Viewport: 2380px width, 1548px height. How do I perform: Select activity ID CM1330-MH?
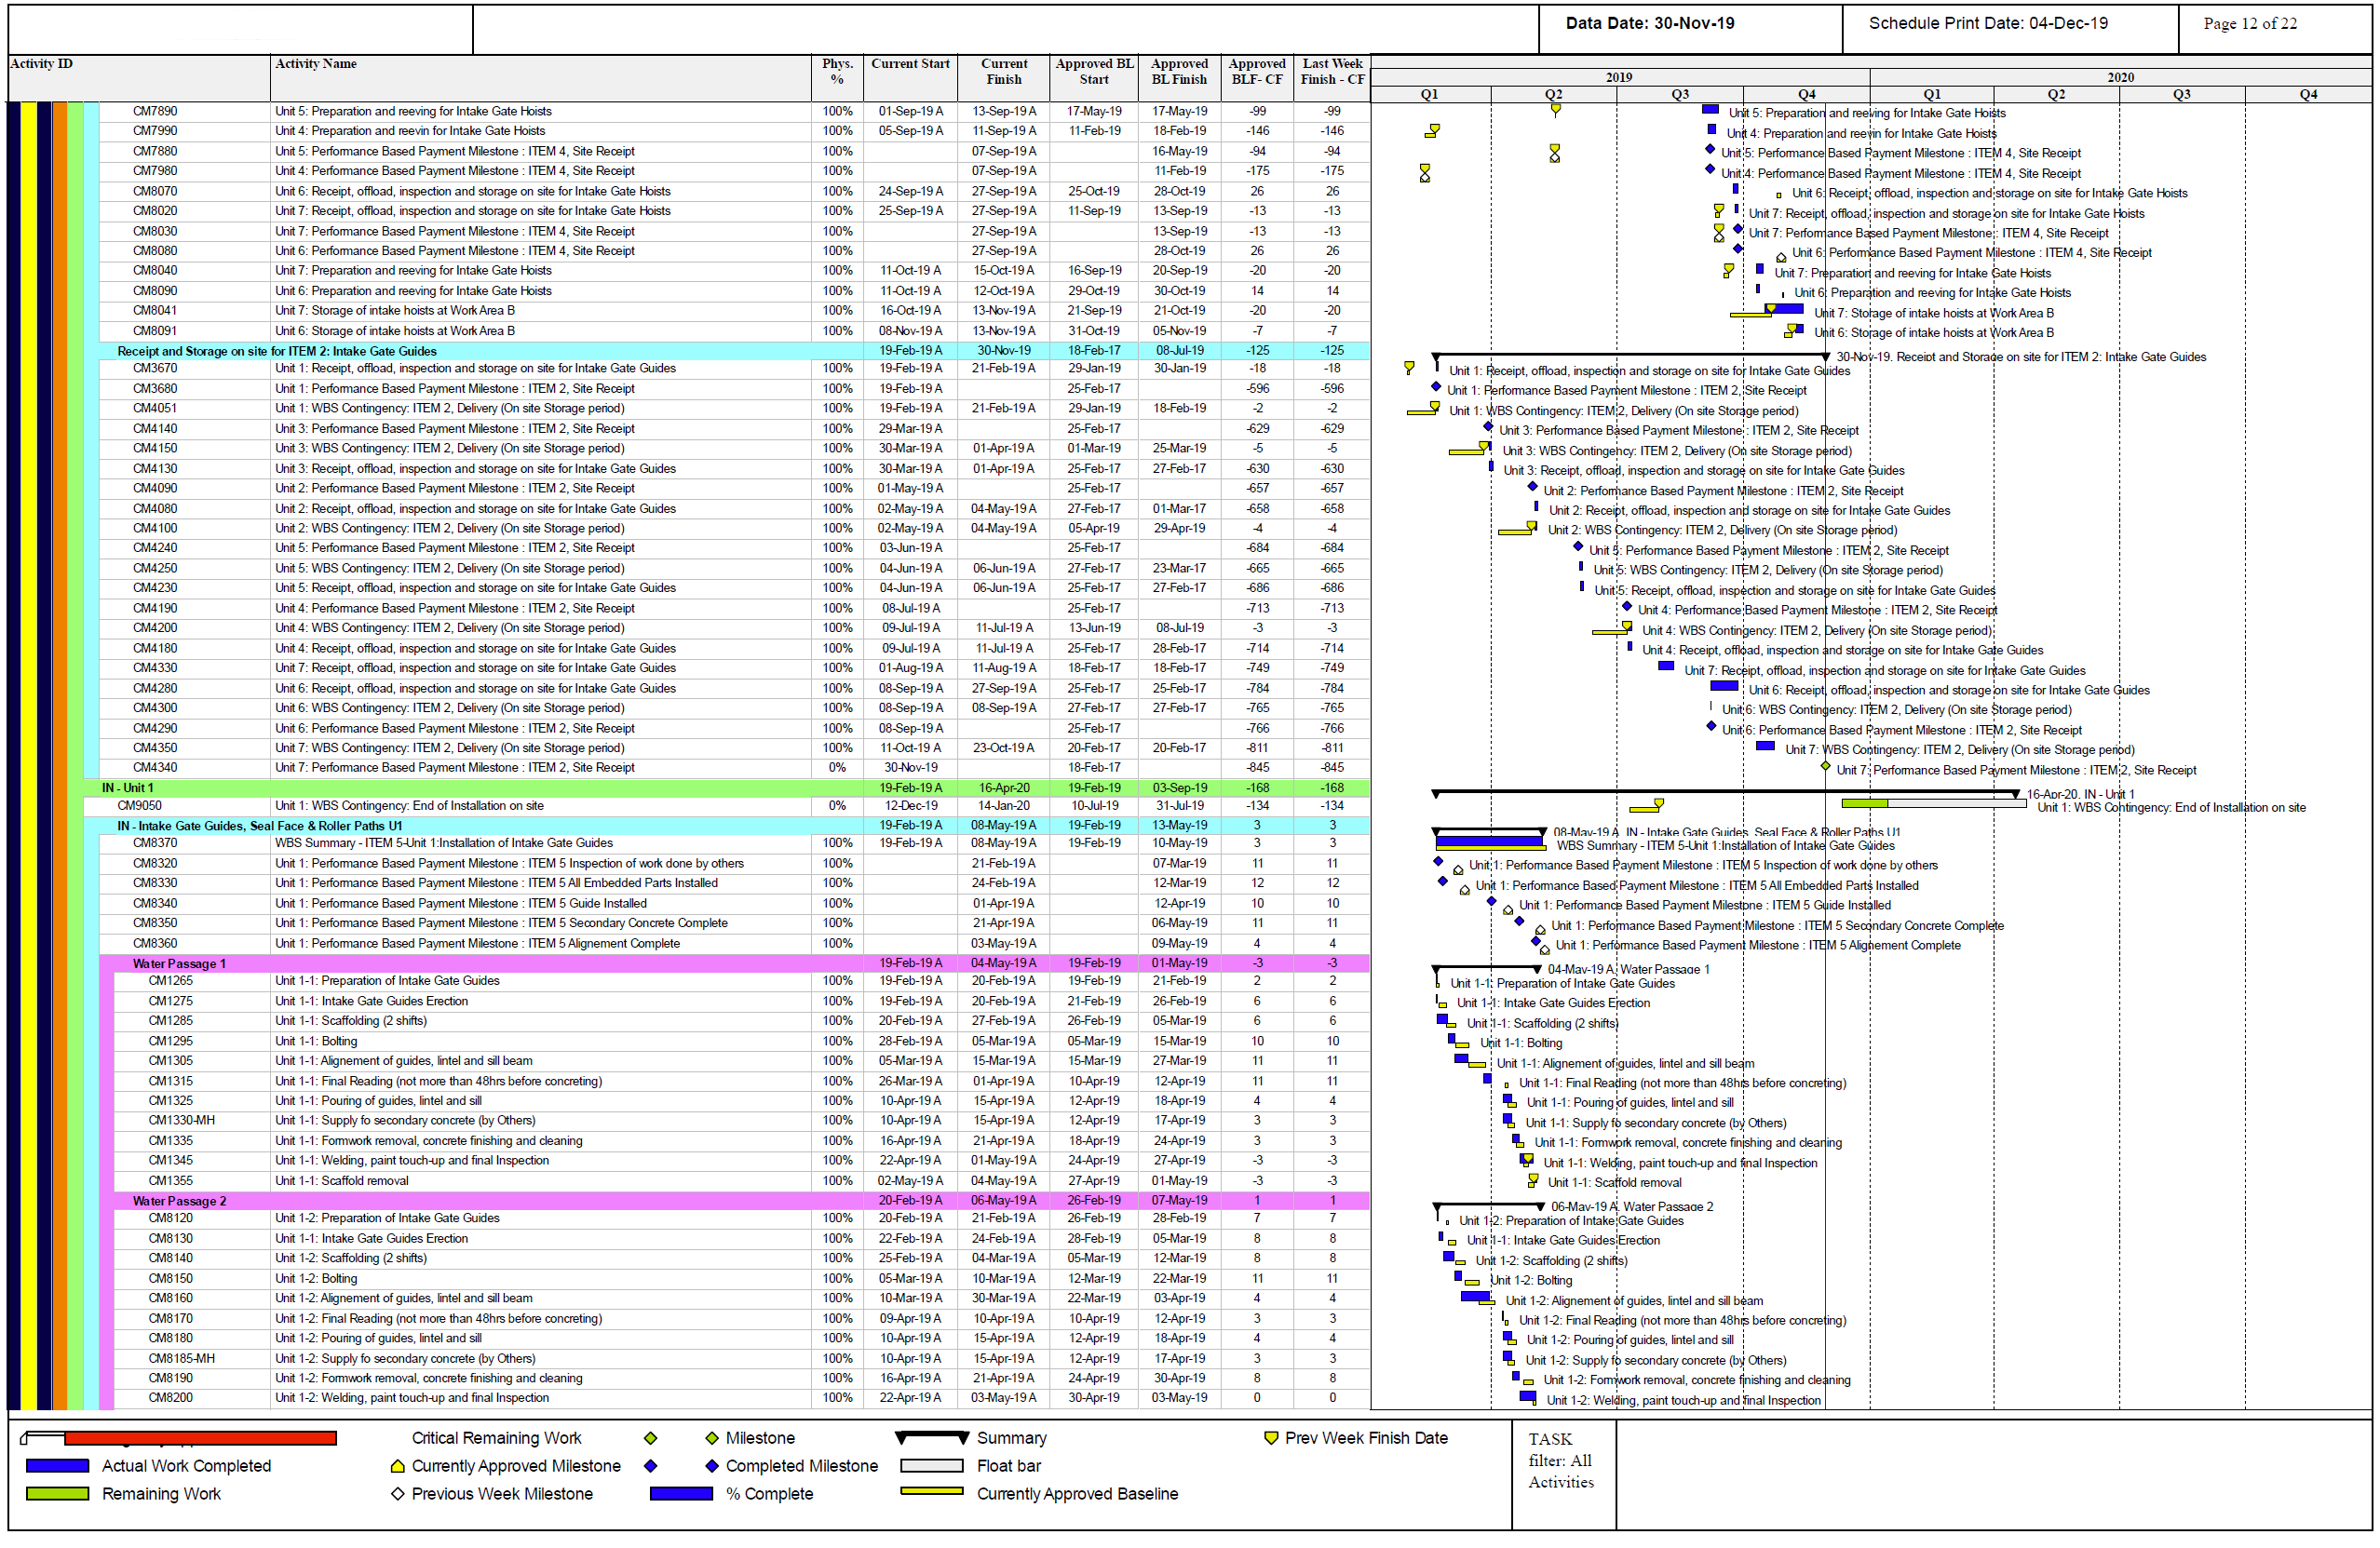coord(181,1121)
